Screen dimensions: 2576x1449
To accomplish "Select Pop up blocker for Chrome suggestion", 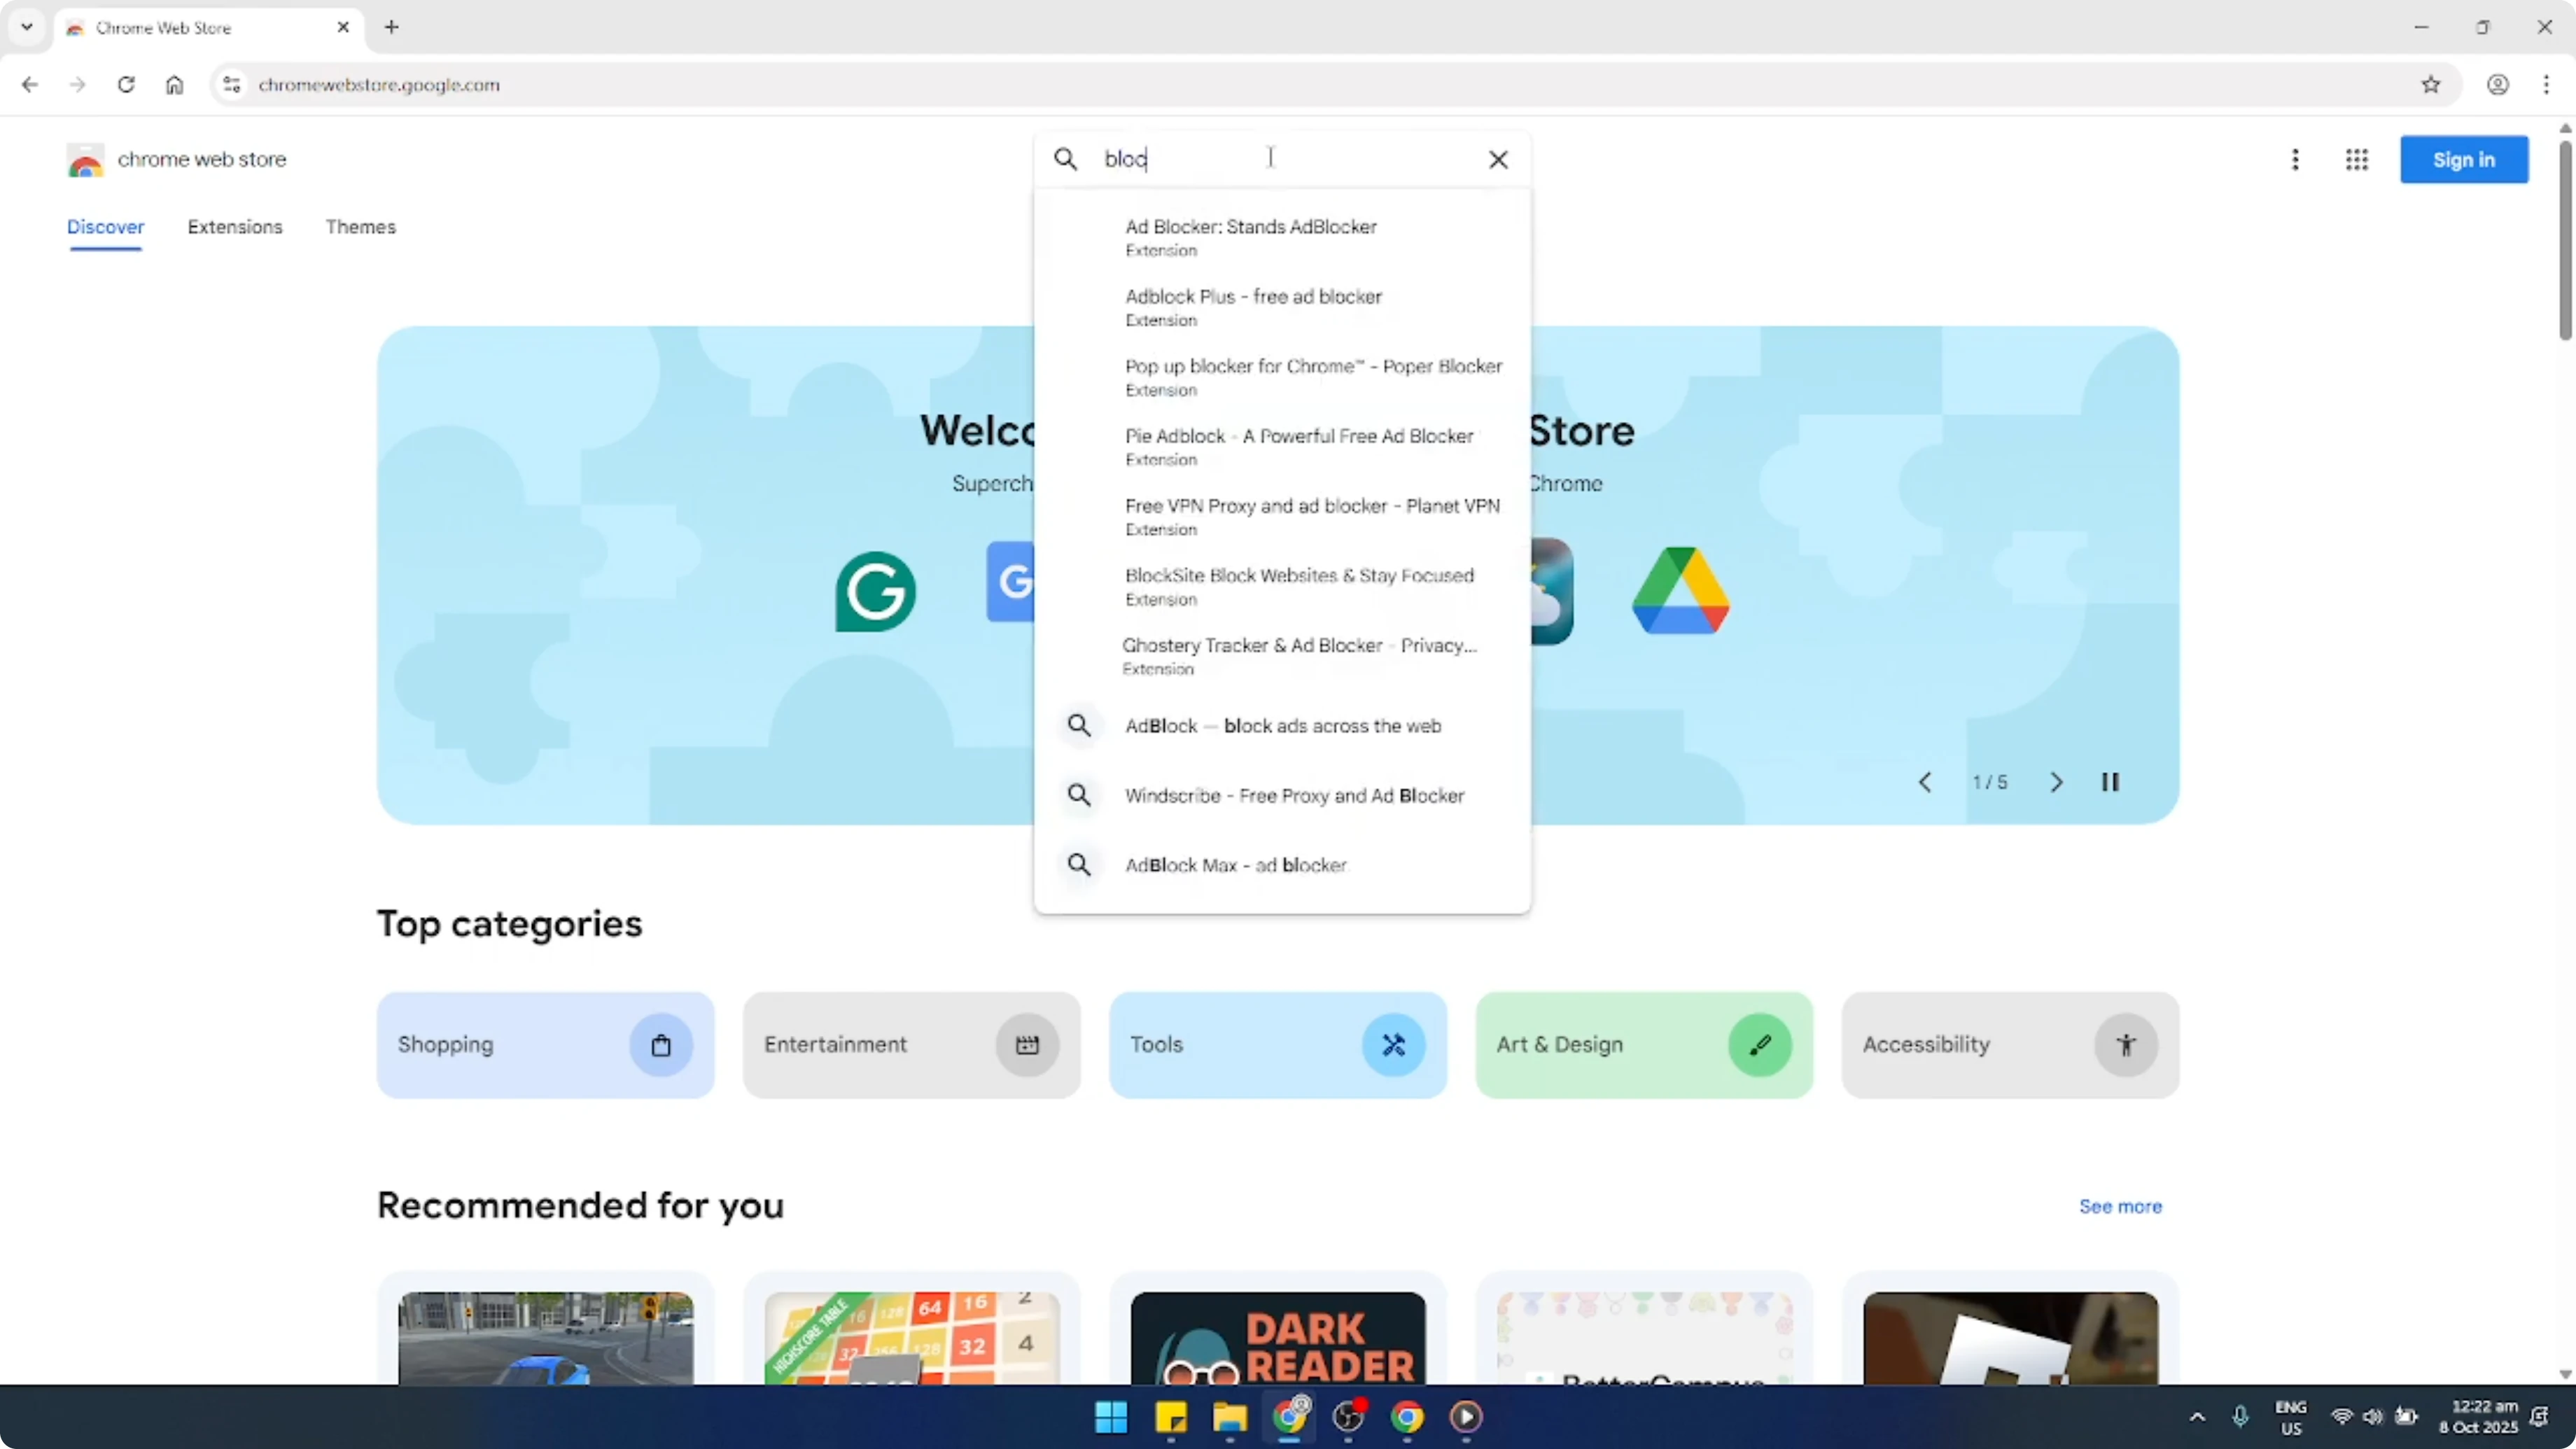I will [1282, 377].
